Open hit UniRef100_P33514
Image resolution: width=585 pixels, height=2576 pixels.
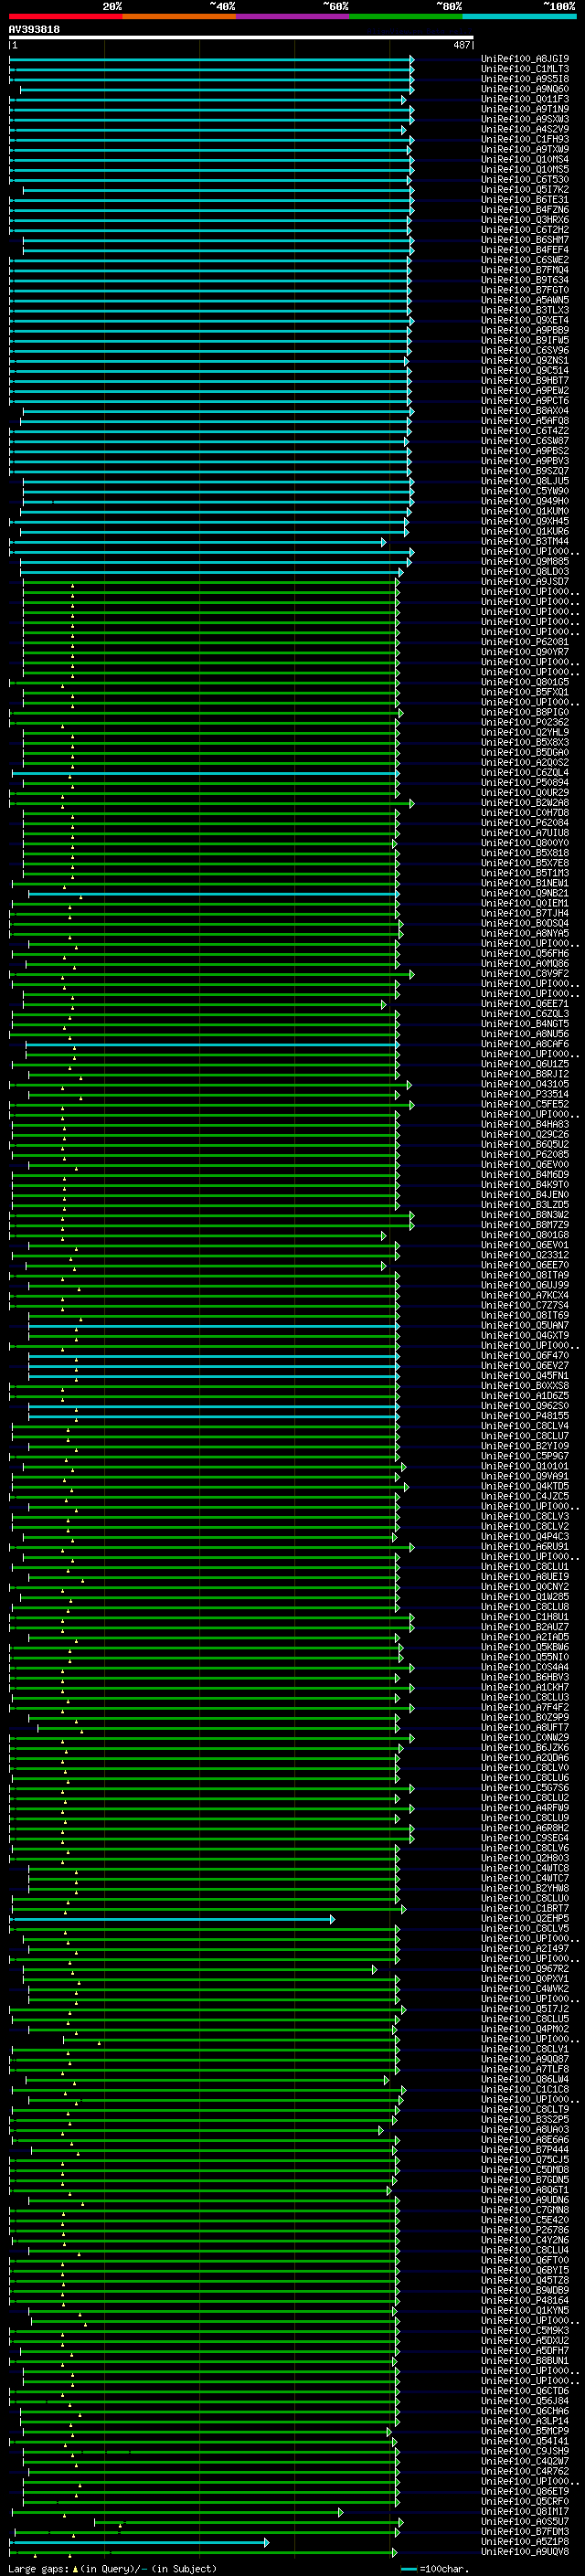tap(525, 1095)
